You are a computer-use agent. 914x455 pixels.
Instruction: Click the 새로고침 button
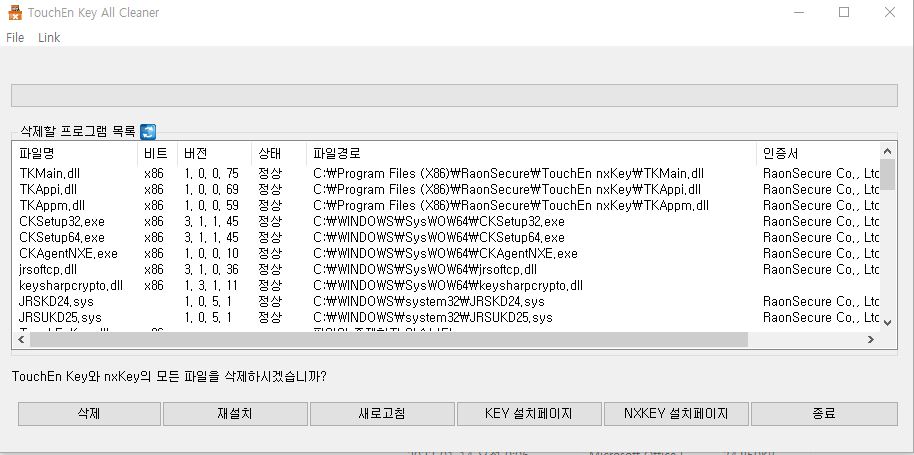382,414
